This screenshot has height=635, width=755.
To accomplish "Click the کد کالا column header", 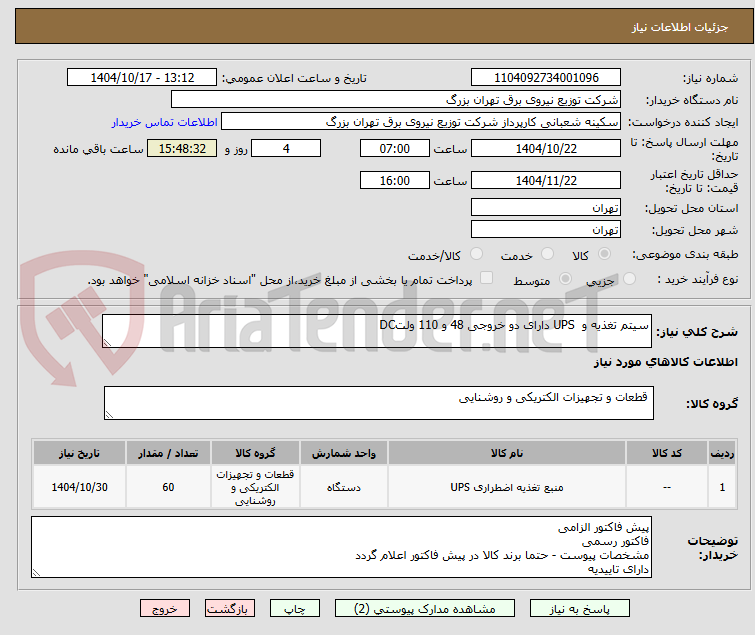I will tap(666, 454).
